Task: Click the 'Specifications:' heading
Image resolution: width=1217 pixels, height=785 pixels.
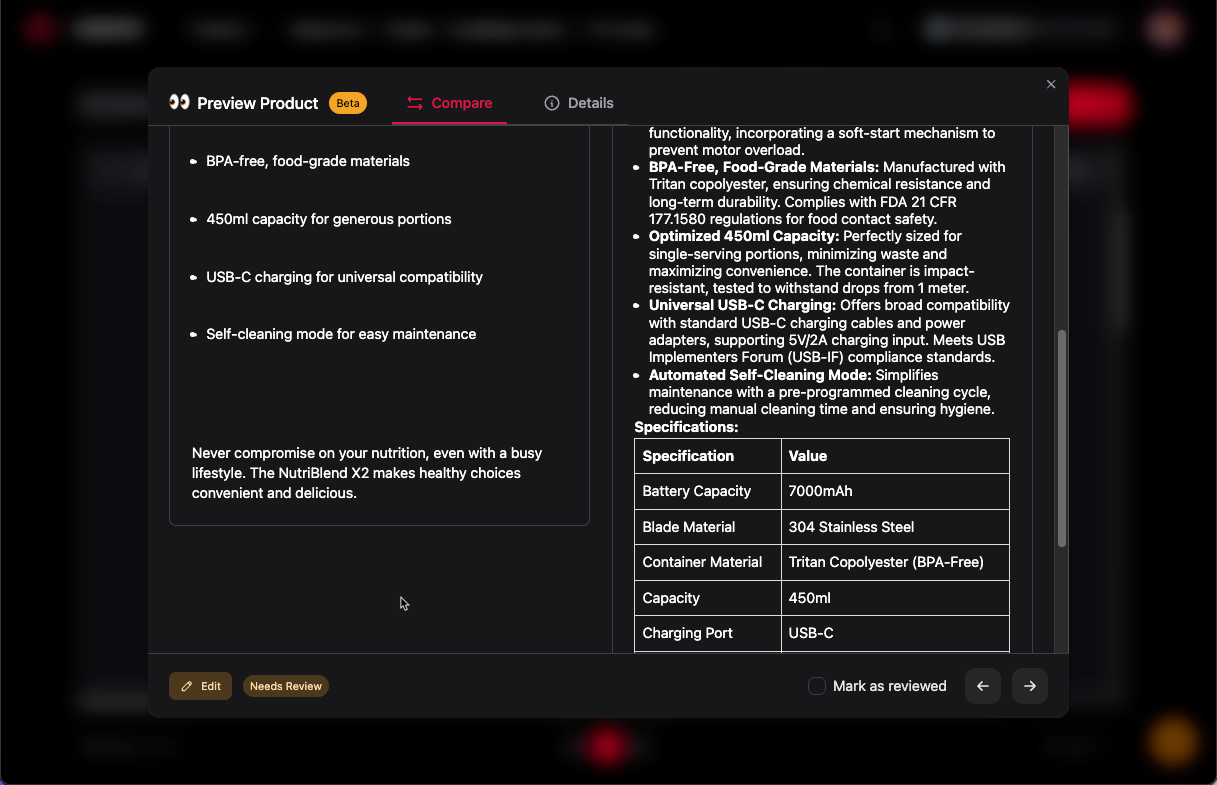Action: tap(686, 427)
